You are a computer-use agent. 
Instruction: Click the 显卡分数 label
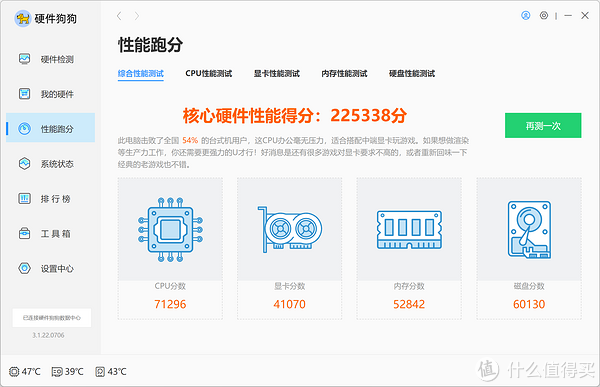tap(290, 286)
